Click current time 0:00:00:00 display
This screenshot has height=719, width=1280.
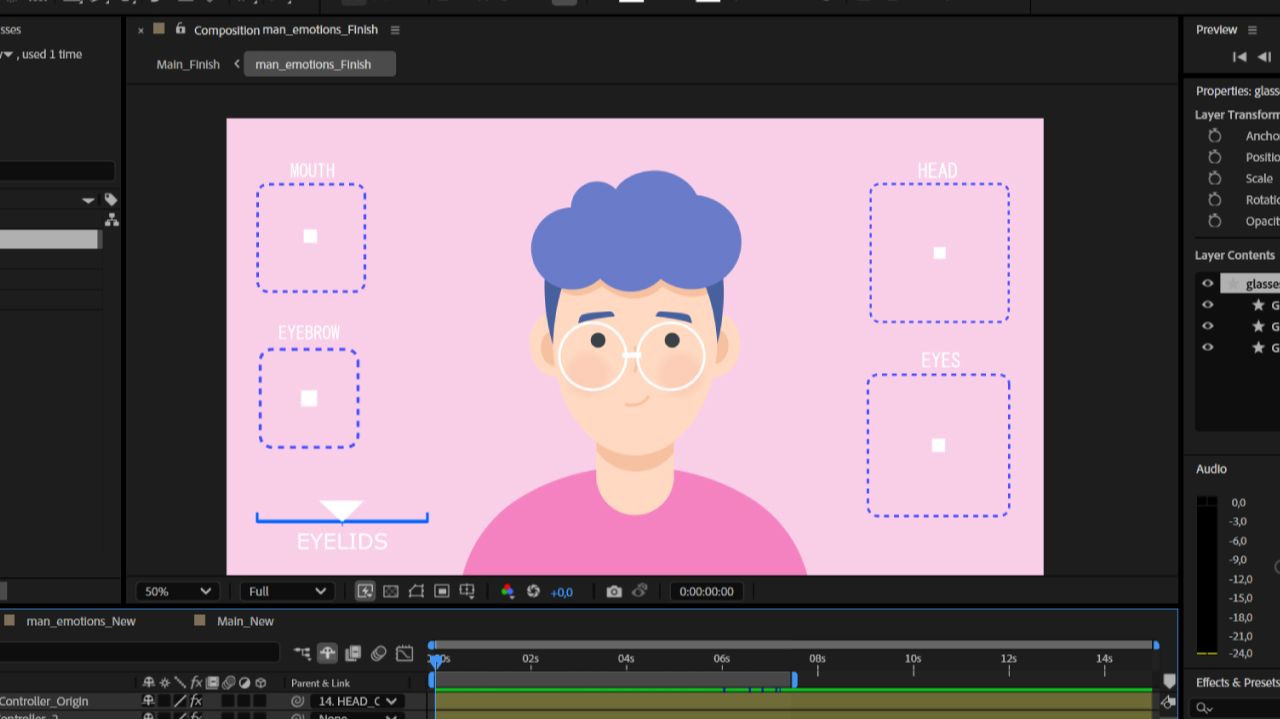(x=707, y=591)
